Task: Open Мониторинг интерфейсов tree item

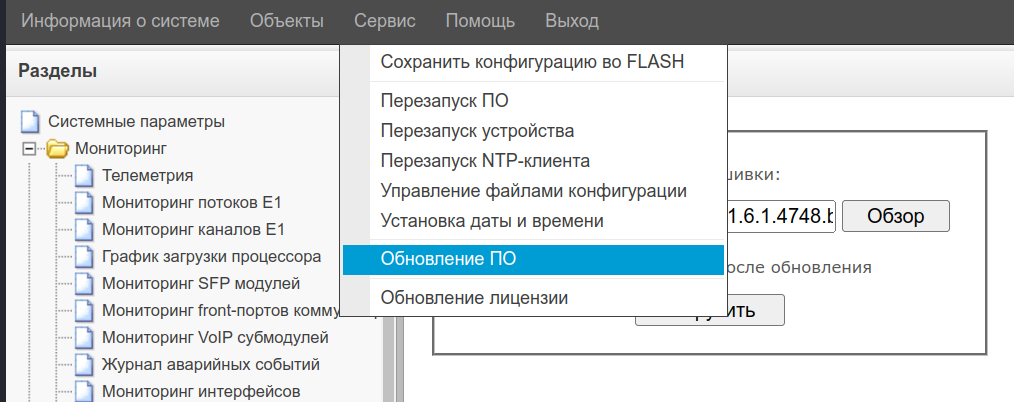Action: (x=201, y=391)
